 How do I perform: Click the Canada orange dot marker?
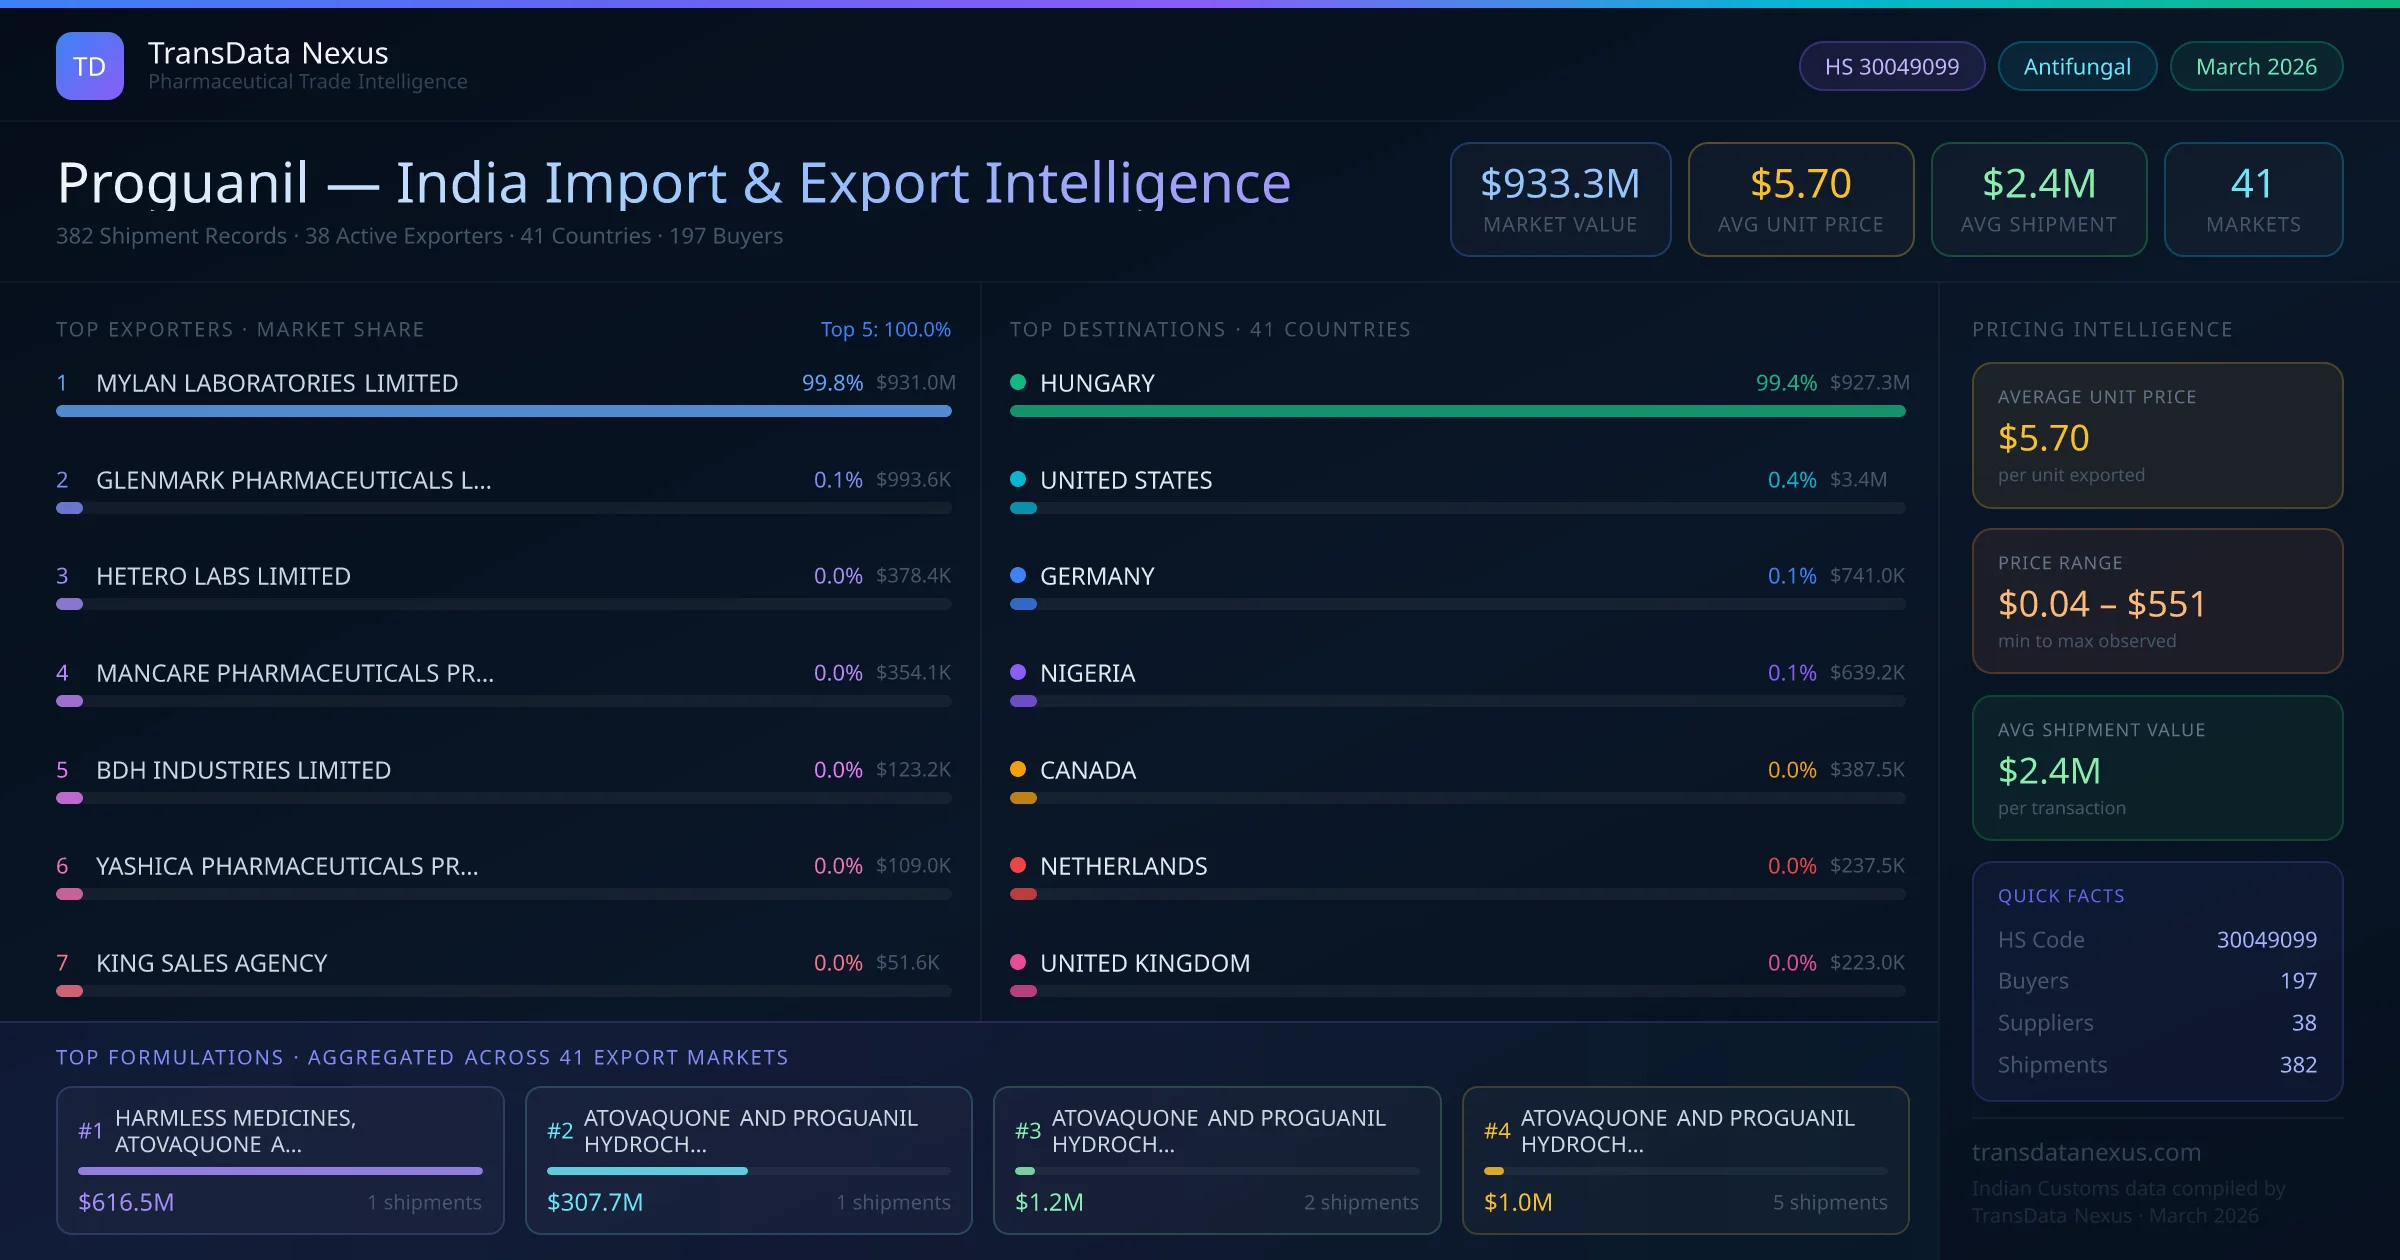(x=1018, y=769)
